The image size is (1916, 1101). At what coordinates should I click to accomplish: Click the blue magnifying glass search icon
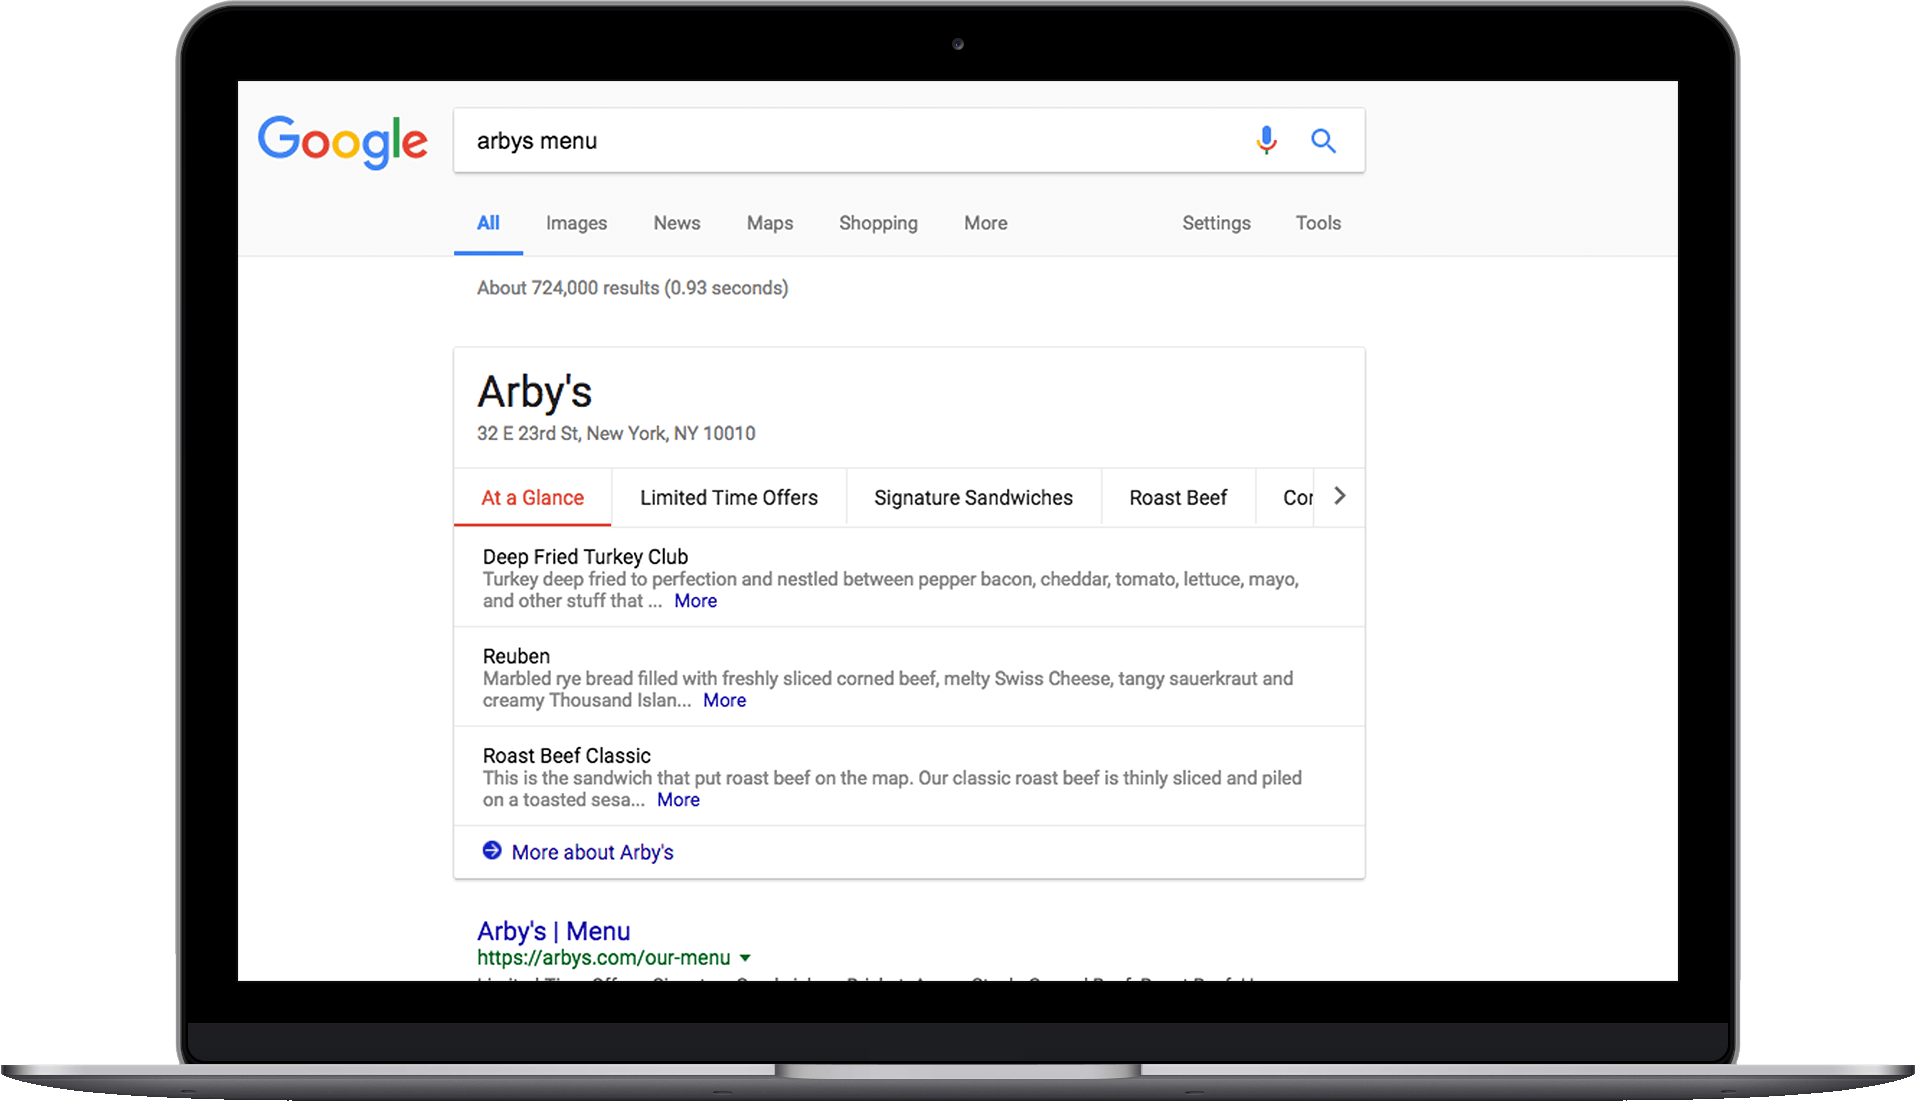1323,141
